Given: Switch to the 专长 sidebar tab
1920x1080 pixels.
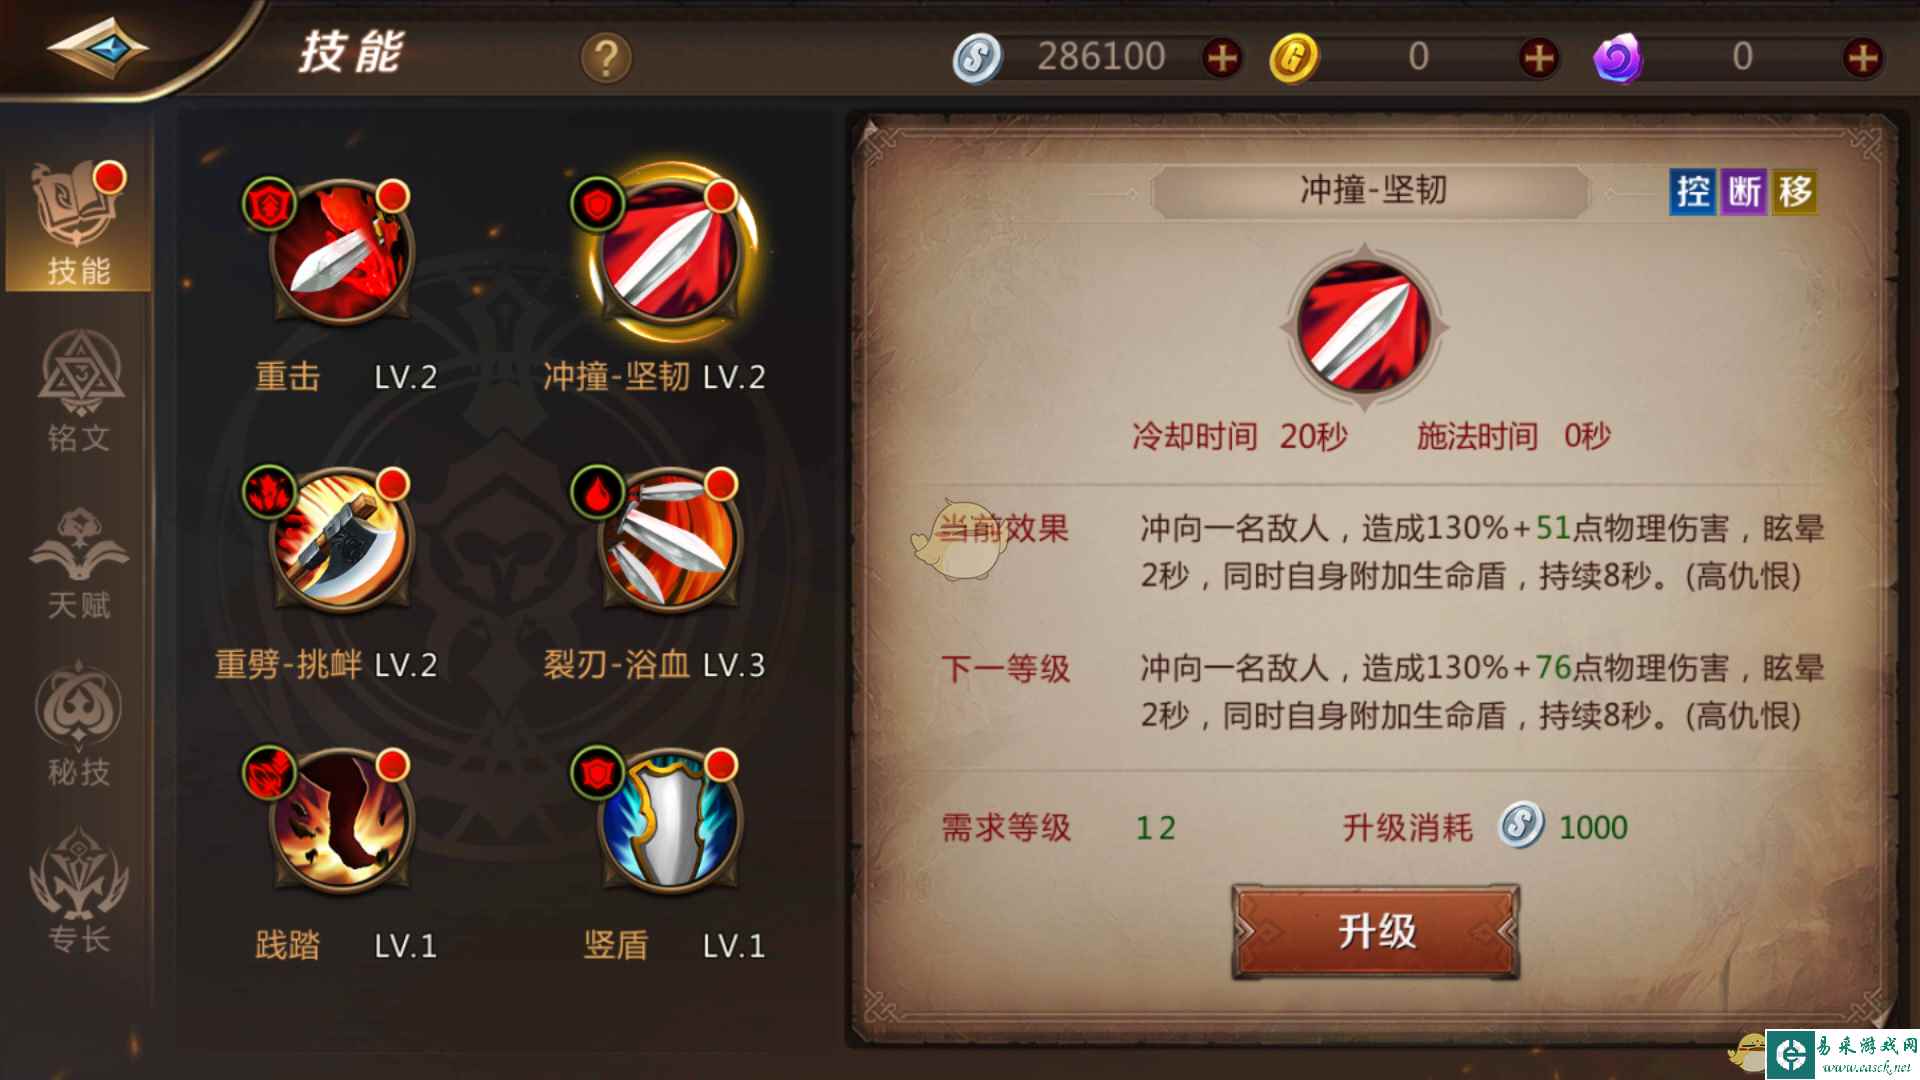Looking at the screenshot, I should click(78, 890).
